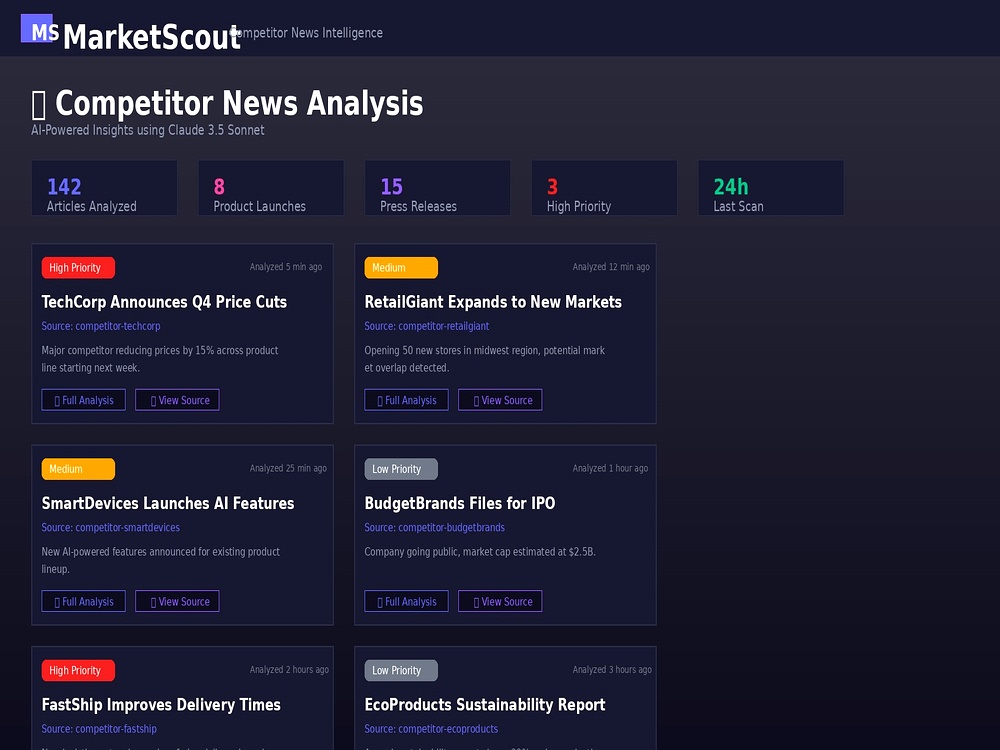View Source for TechCorp Q4 Price Cuts

tap(177, 400)
